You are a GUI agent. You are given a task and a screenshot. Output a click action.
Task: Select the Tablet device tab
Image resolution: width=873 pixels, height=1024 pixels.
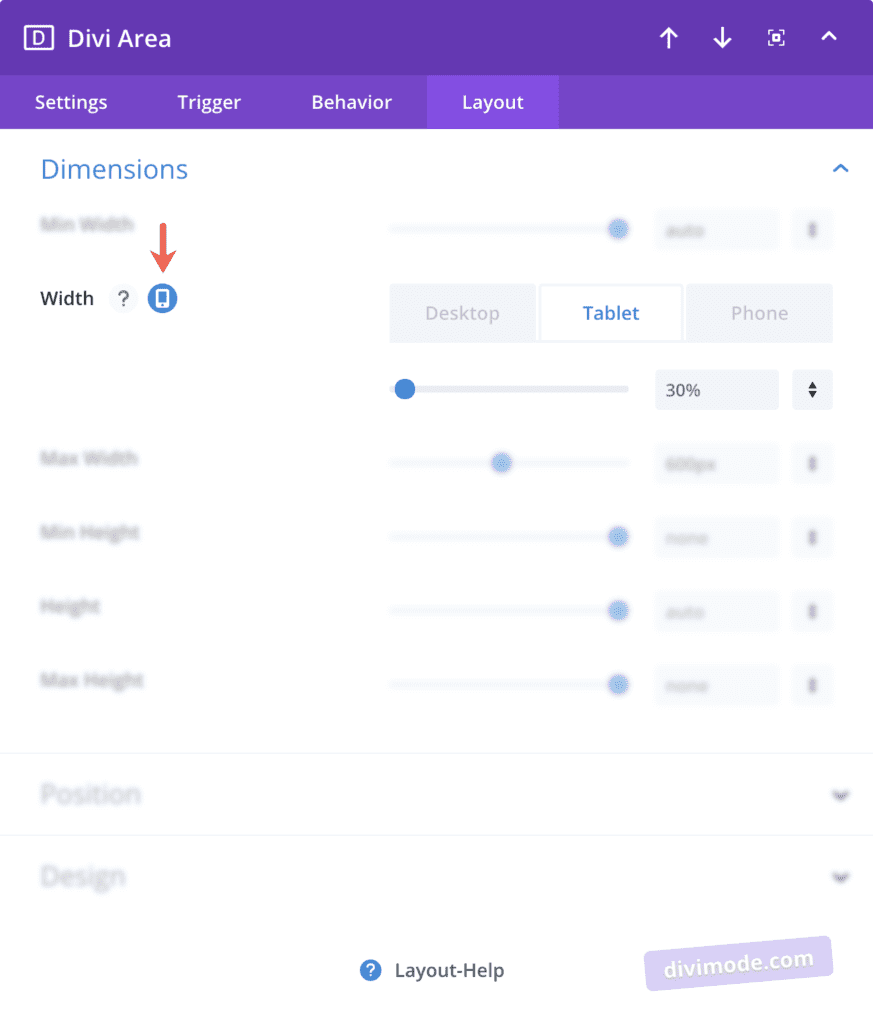[x=611, y=313]
